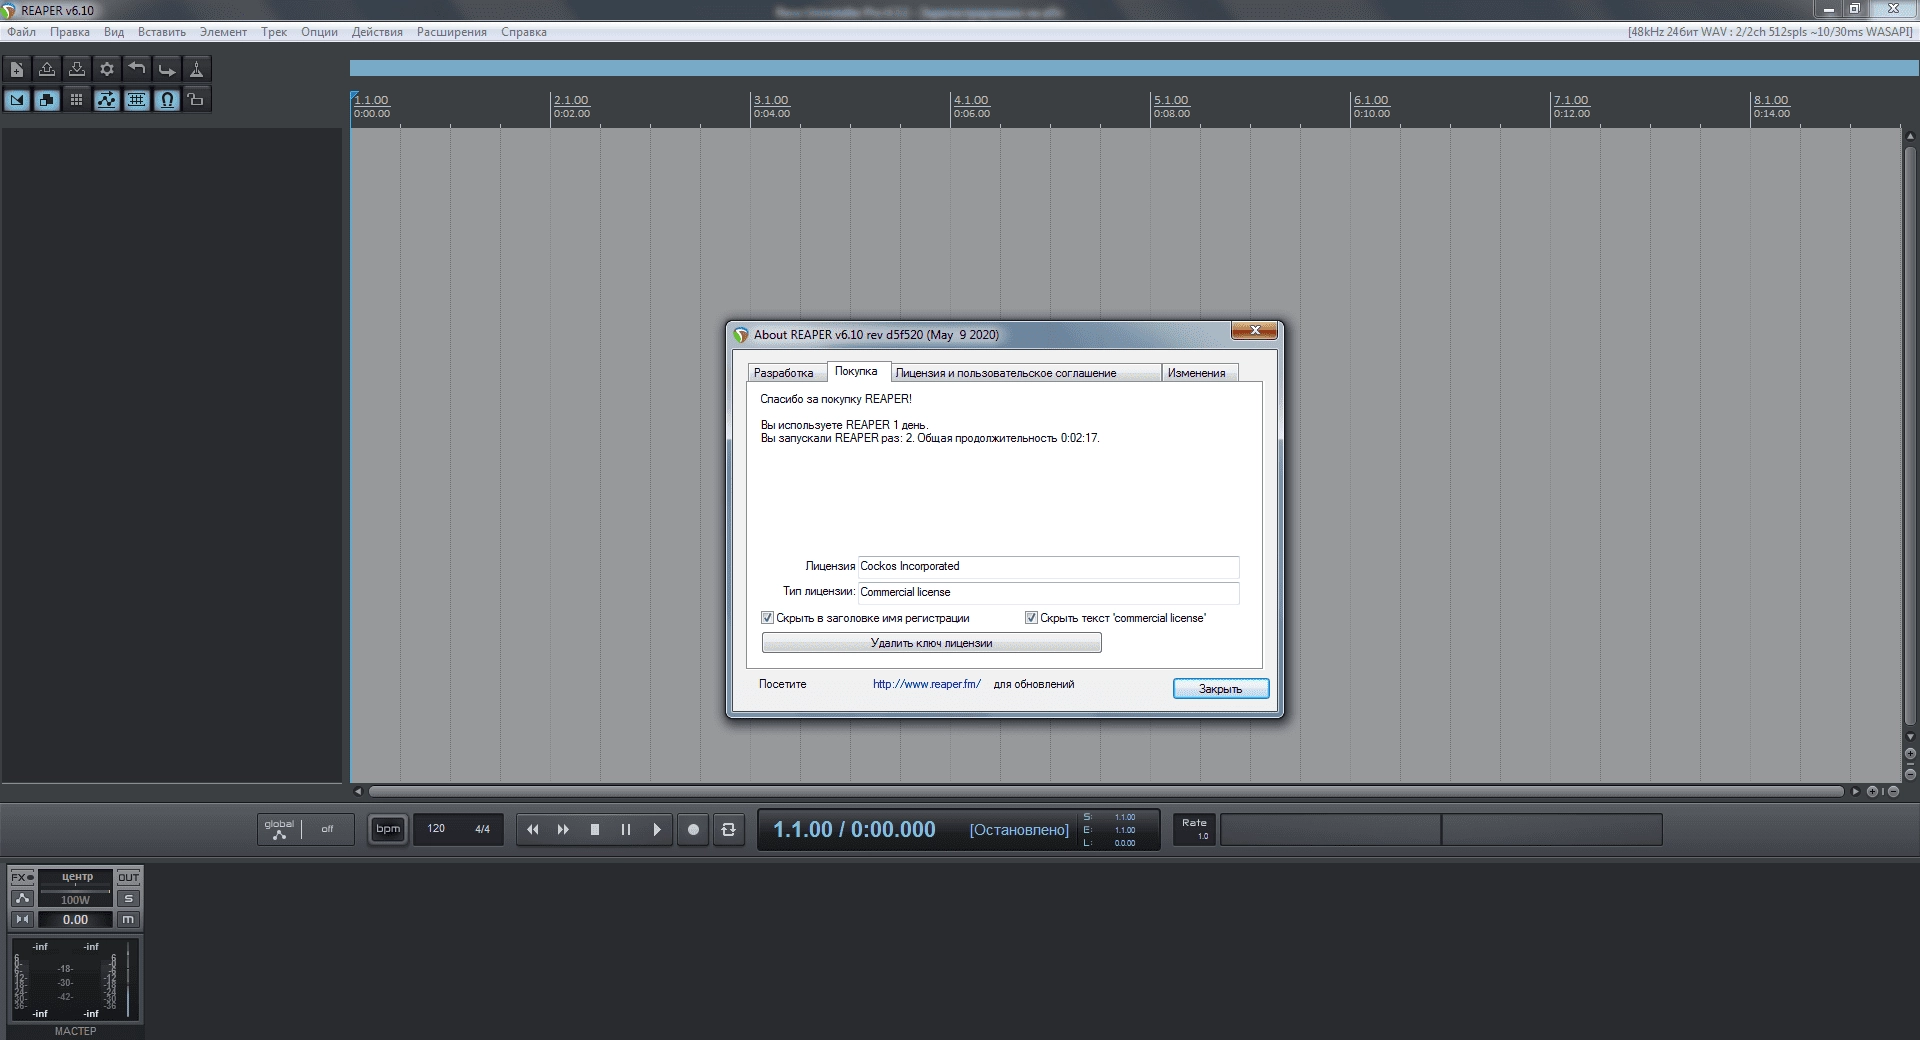Click Удалить ключ лицензии button

932,643
